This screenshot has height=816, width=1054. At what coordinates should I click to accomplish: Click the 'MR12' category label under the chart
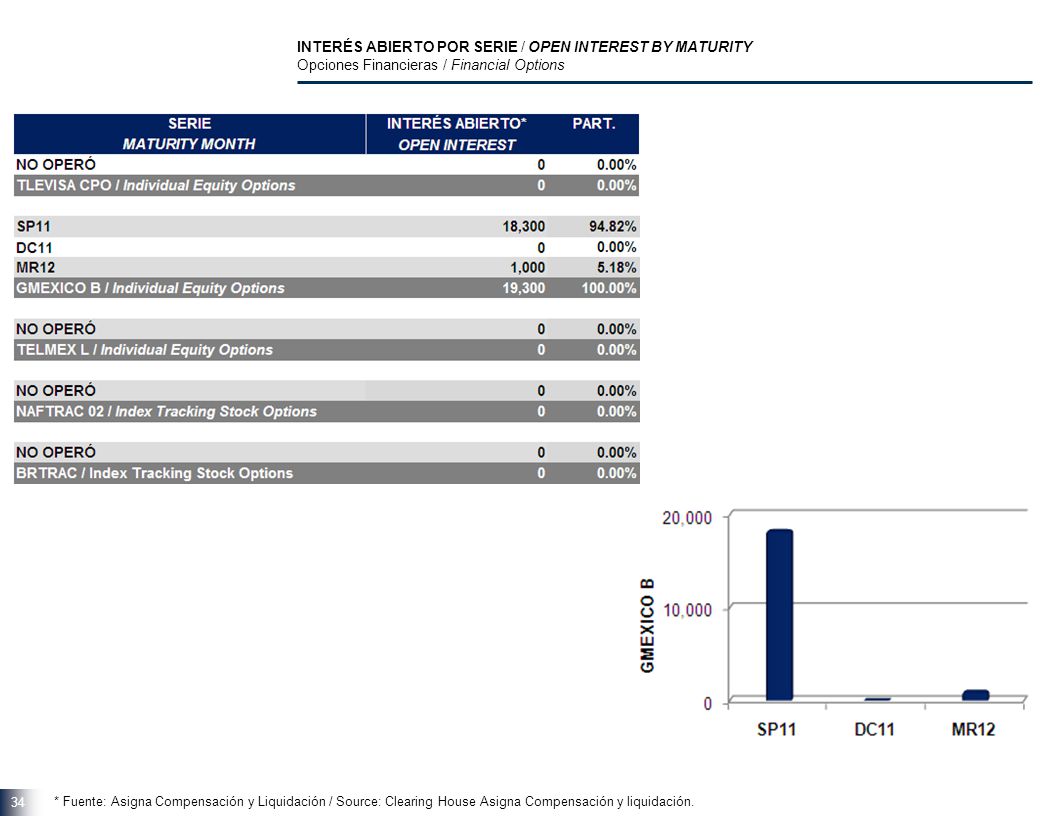click(973, 729)
